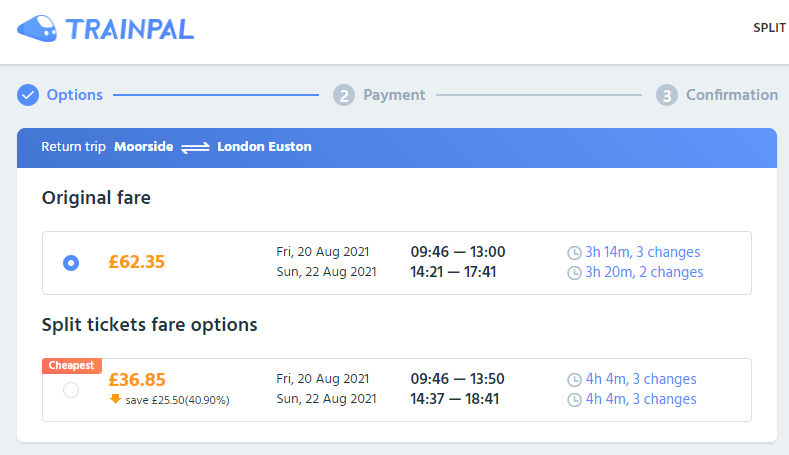Viewport: 789px width, 455px height.
Task: Go to the SPLIT menu item
Action: [770, 28]
